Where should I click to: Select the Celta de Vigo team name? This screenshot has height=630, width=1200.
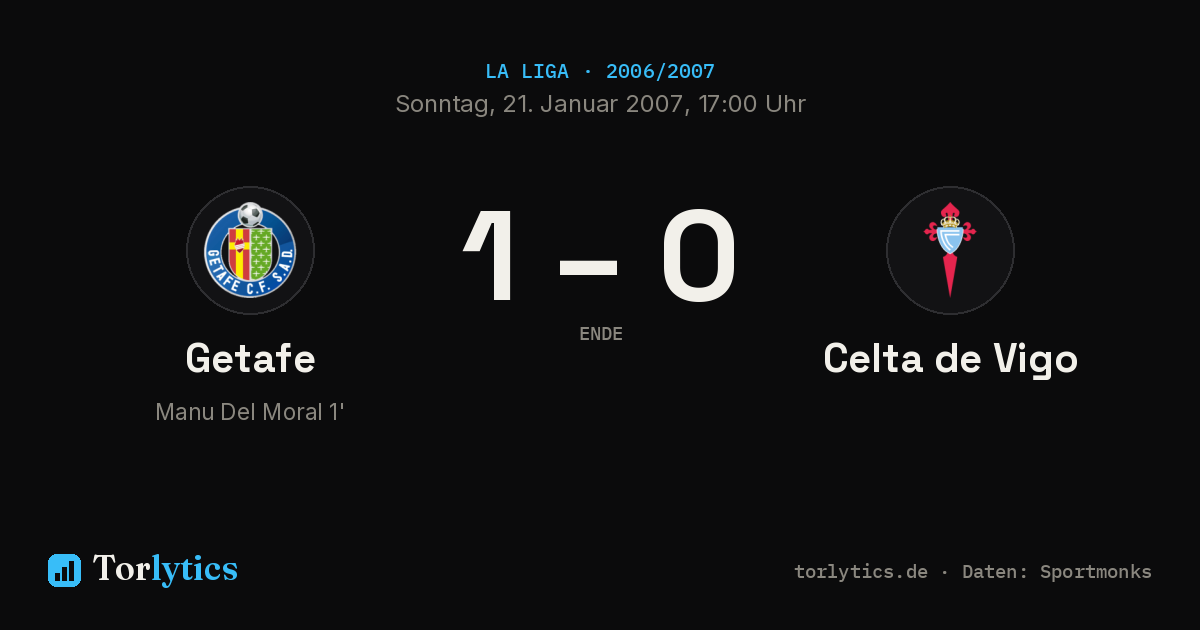click(x=950, y=359)
